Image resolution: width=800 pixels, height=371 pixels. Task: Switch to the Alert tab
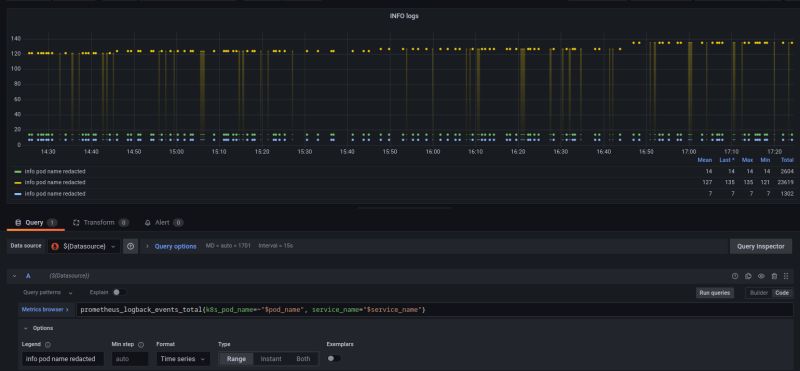click(x=163, y=222)
